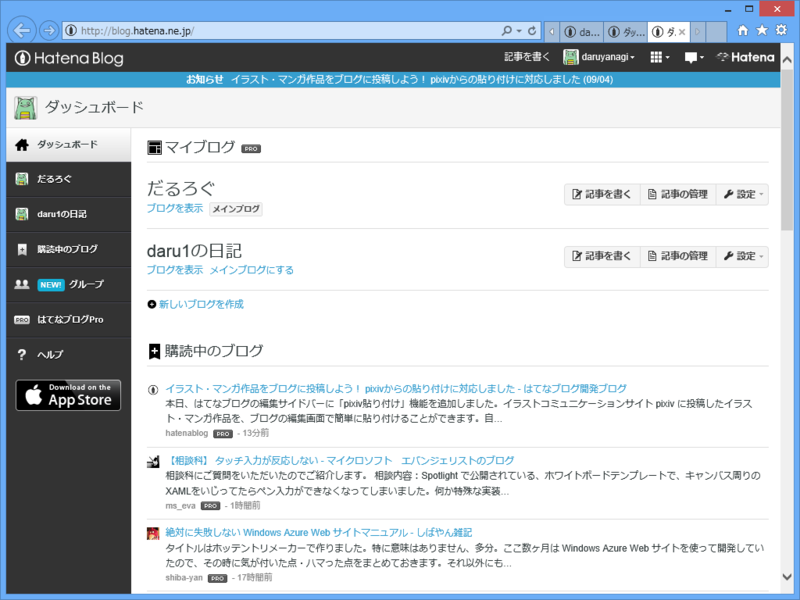Open はてなブログPro from the sidebar
This screenshot has width=800, height=600.
coord(68,320)
